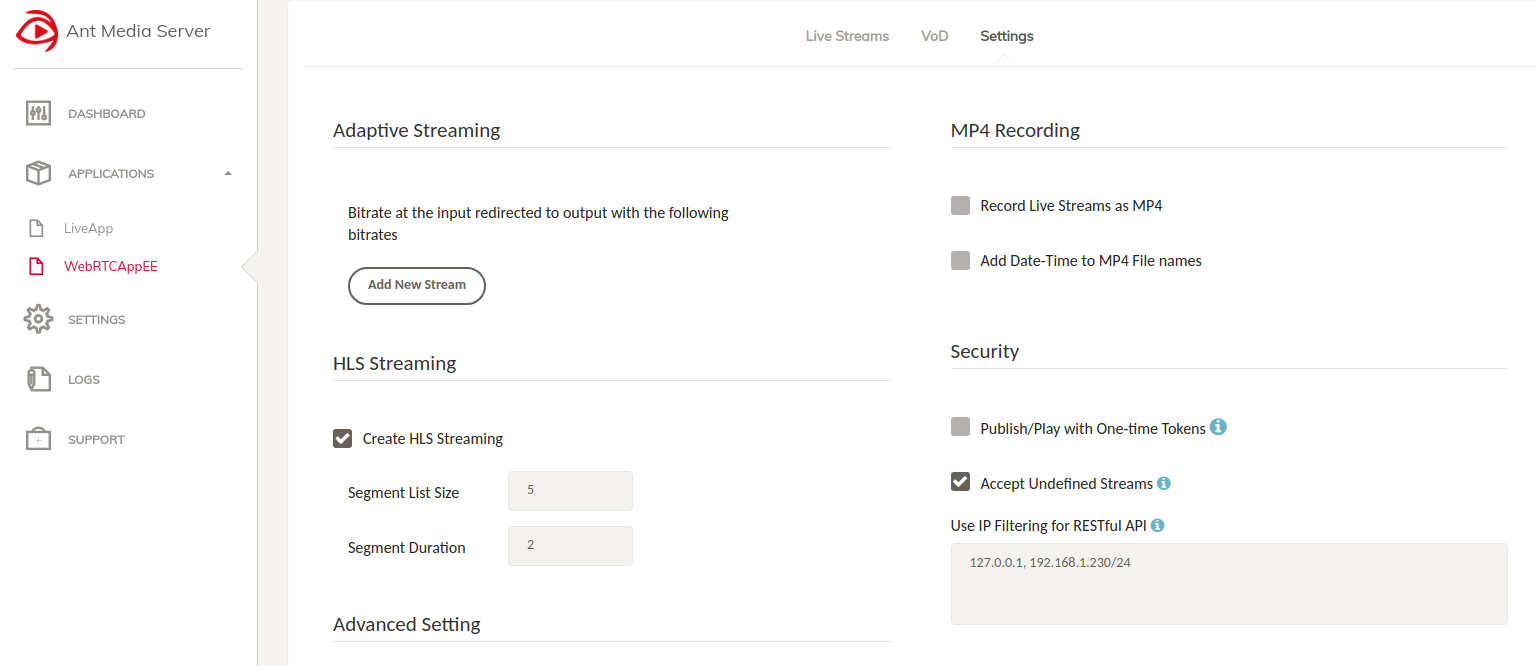Click the Ant Media Server logo icon
This screenshot has height=666, width=1536.
click(37, 31)
